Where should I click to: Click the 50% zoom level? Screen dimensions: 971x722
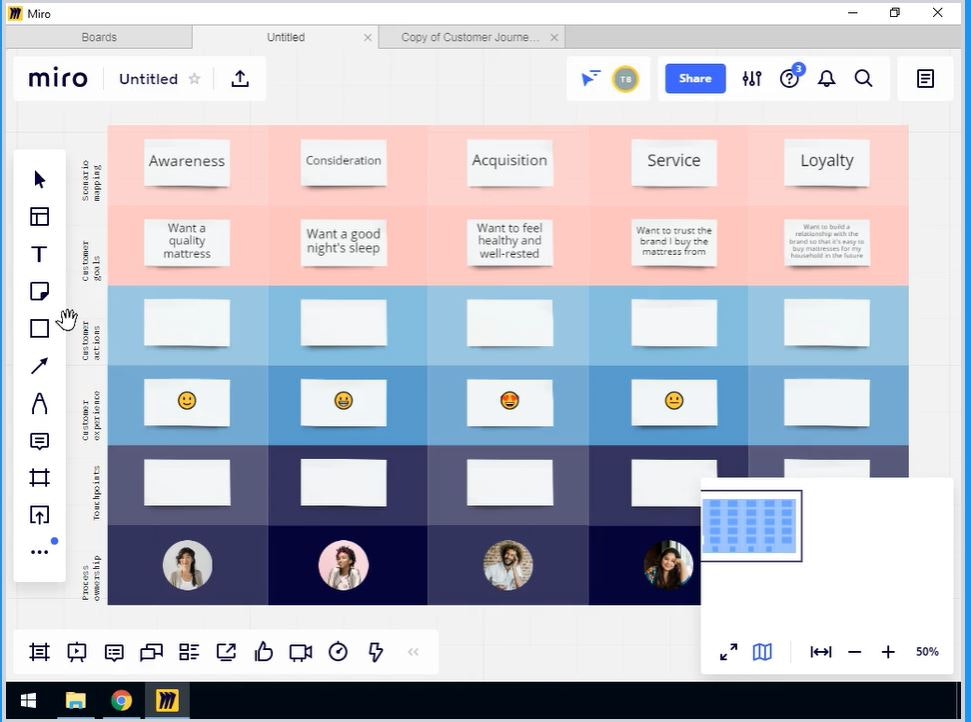coord(927,651)
